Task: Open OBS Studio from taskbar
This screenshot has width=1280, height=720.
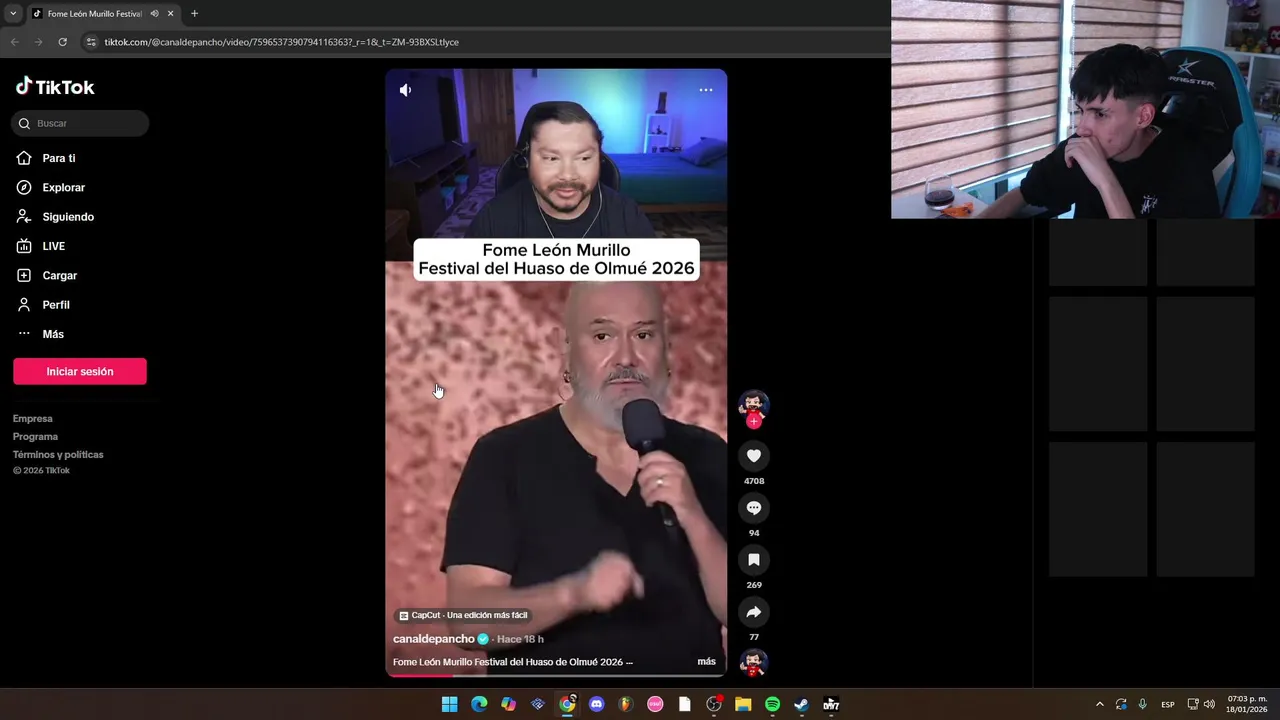Action: tap(714, 704)
